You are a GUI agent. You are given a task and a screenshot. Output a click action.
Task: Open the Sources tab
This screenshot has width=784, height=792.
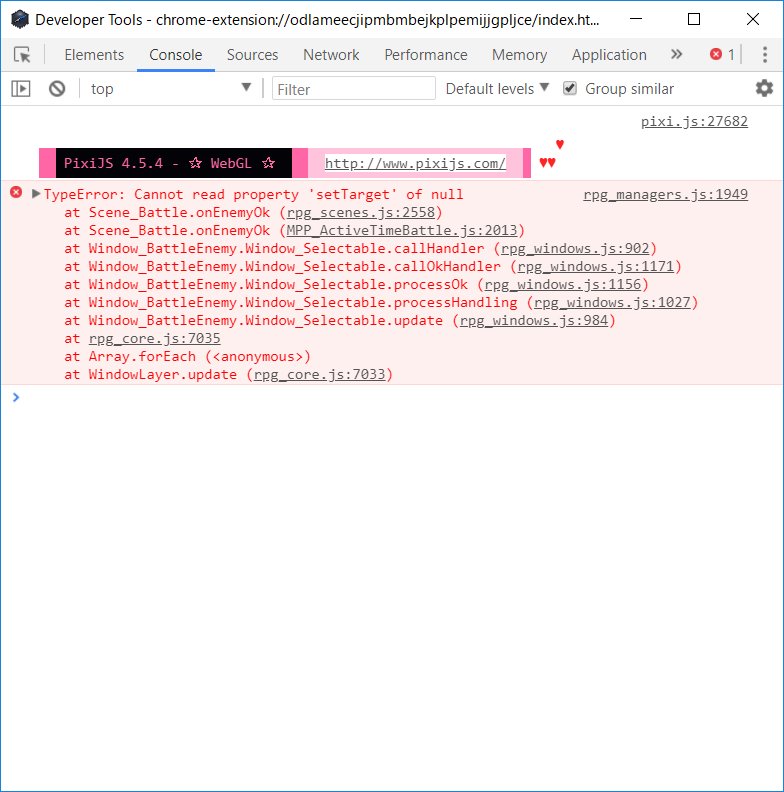tap(253, 55)
